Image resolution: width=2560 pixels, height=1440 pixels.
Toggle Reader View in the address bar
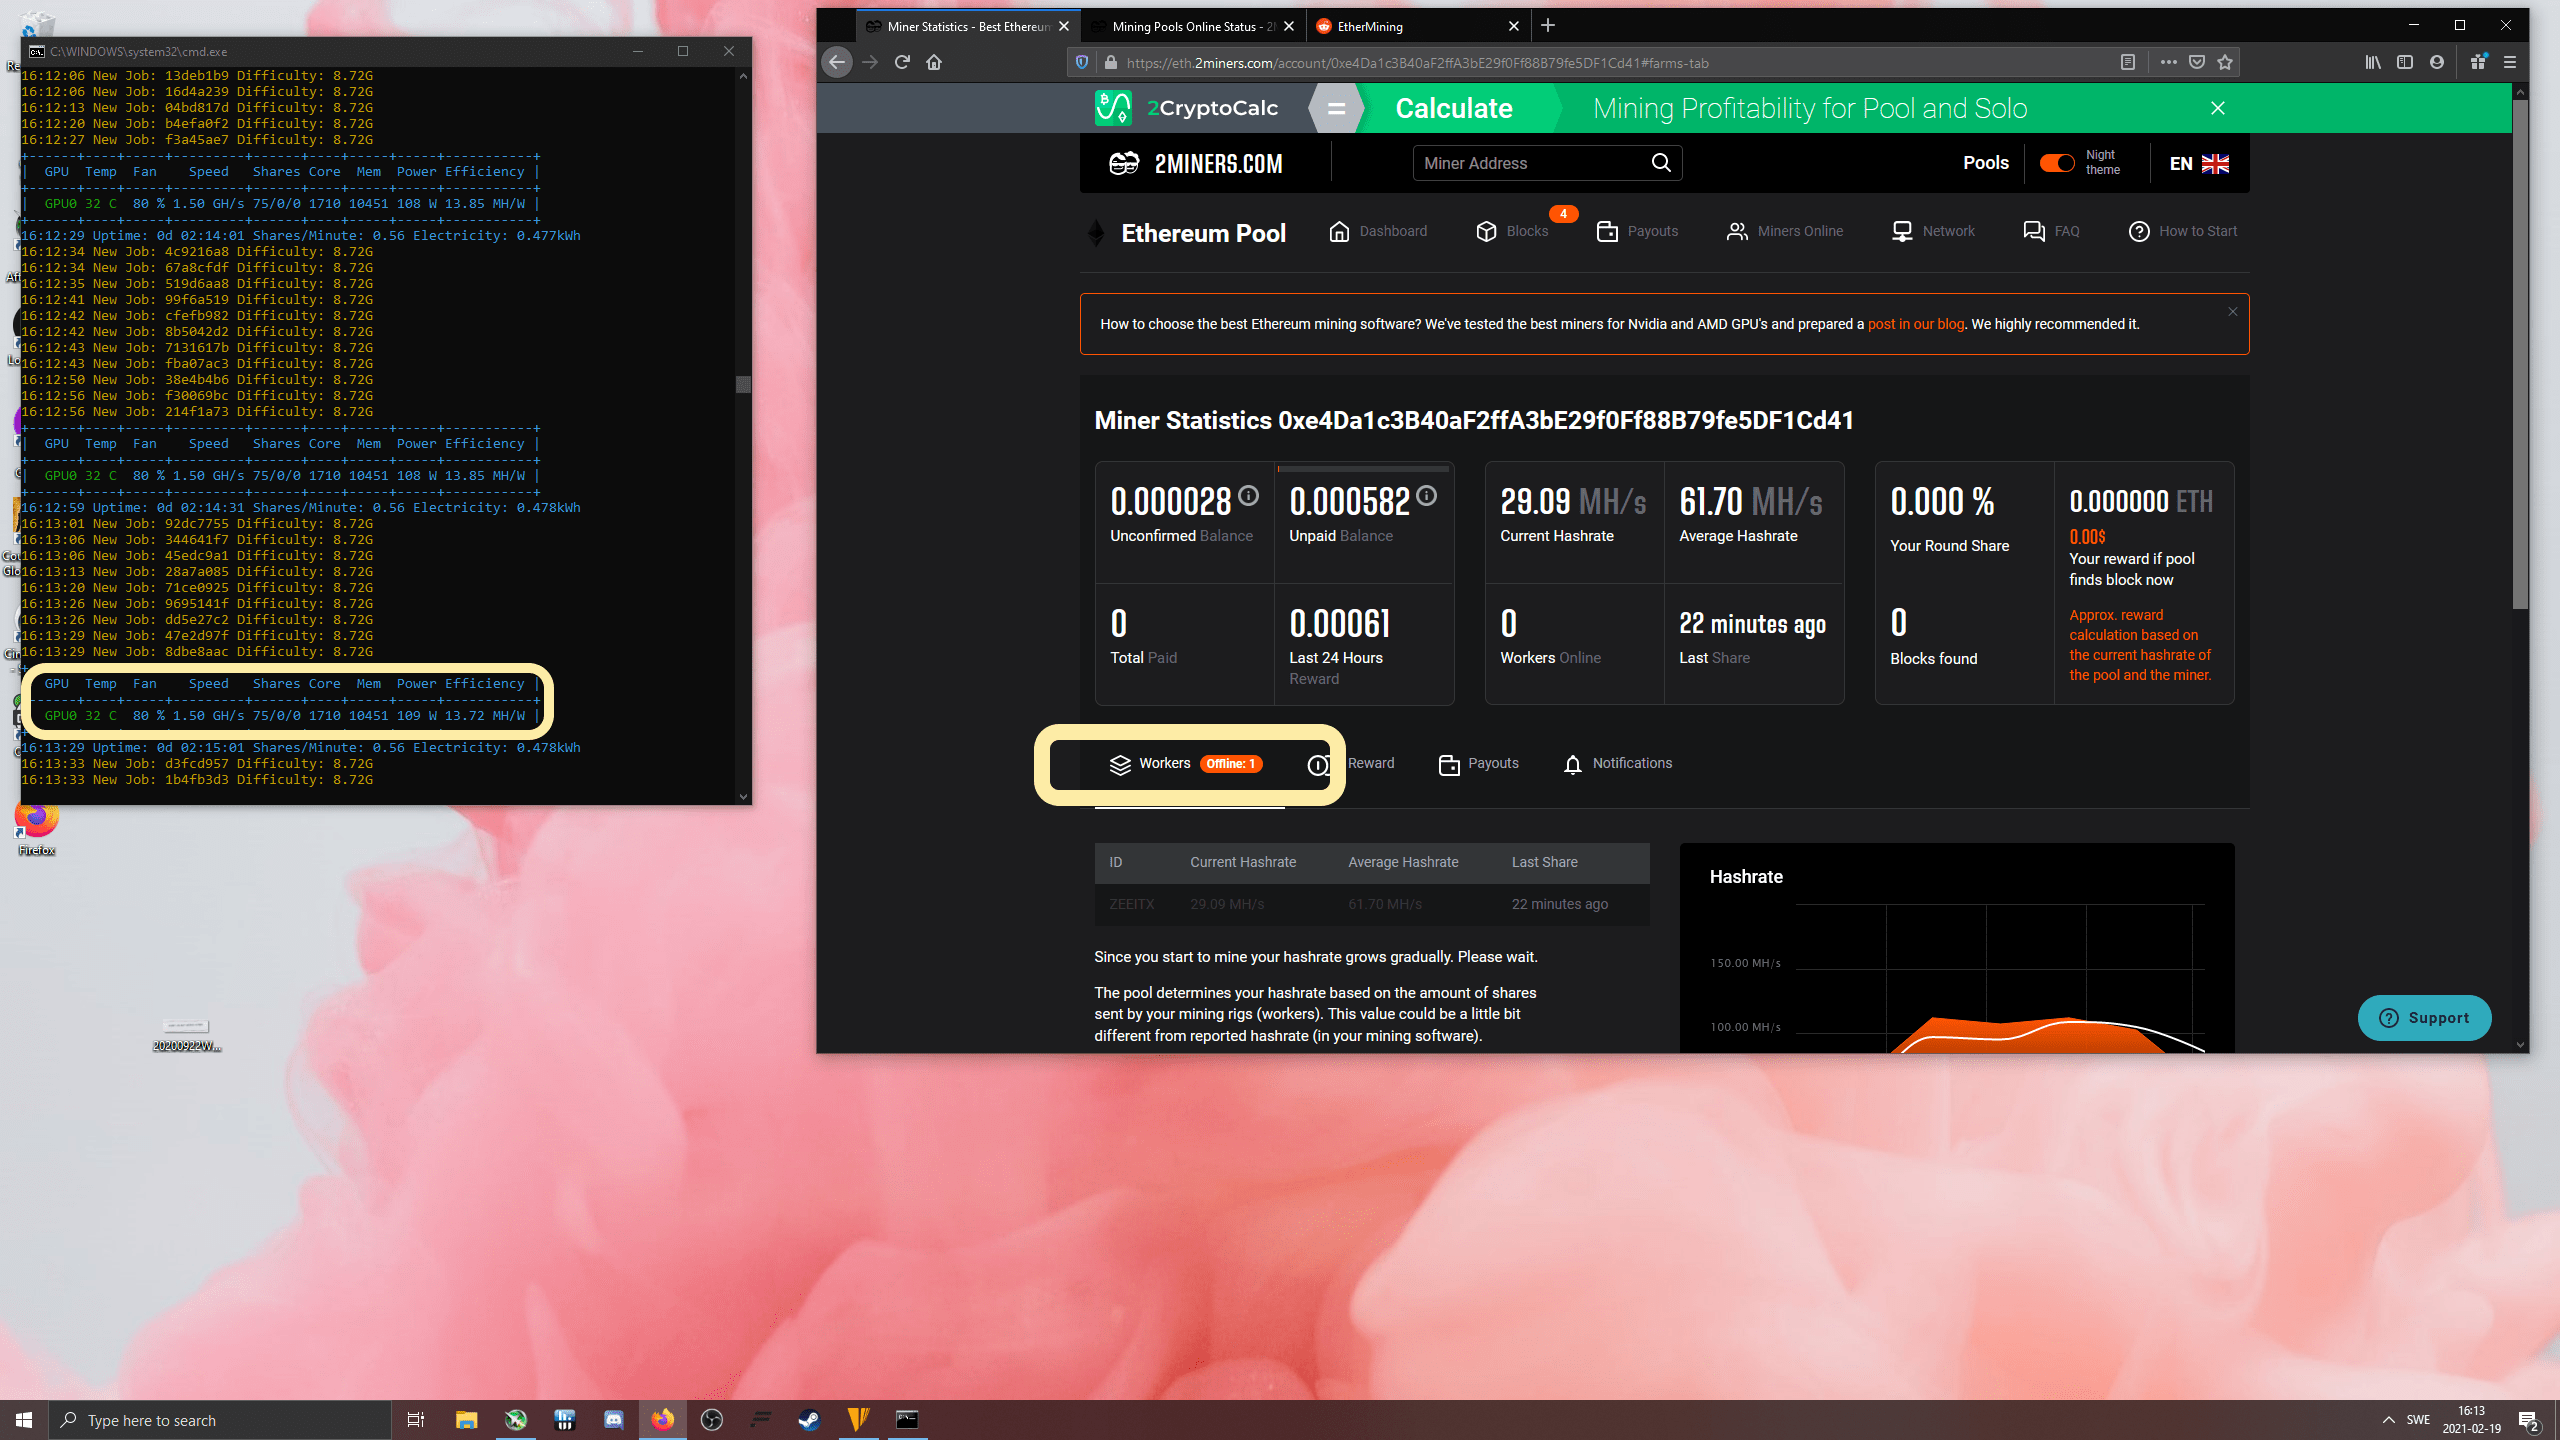click(2128, 62)
